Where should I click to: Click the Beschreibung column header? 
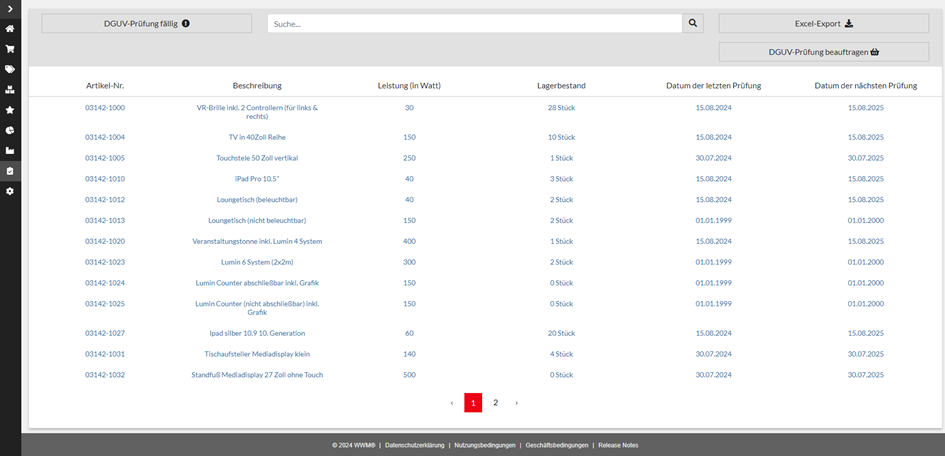(x=257, y=86)
